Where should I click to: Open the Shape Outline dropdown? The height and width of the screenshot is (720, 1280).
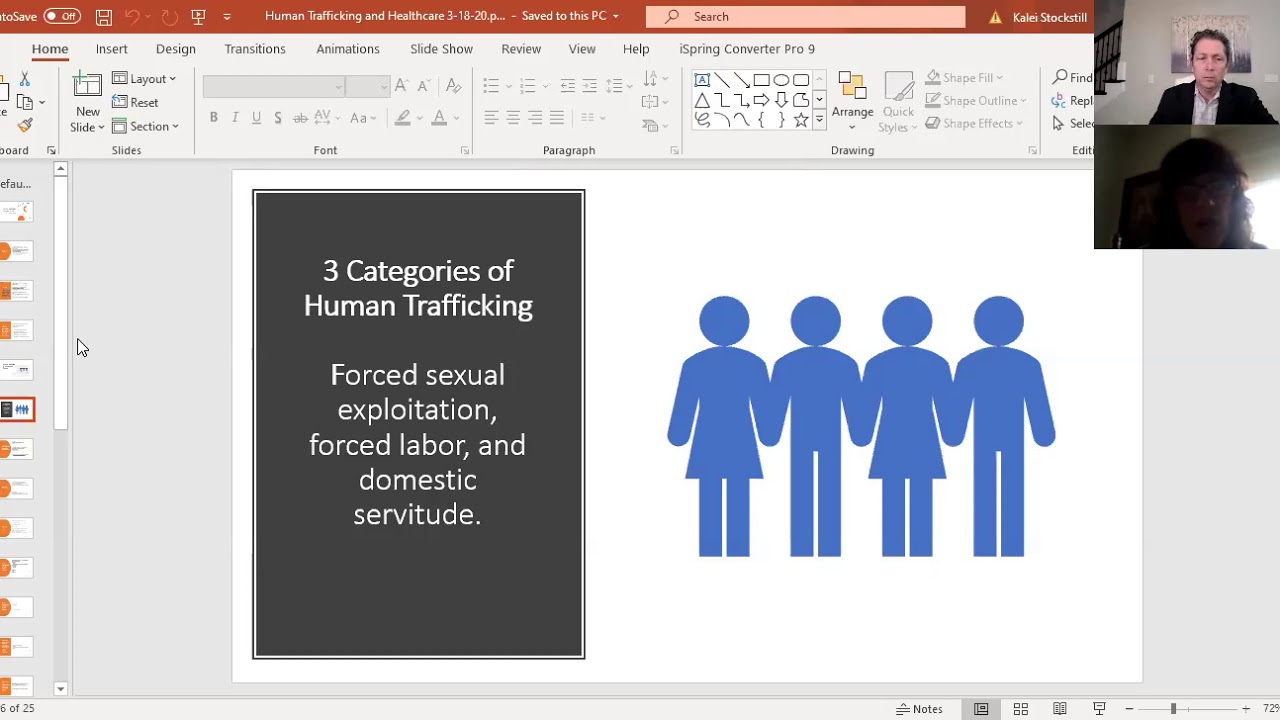[x=975, y=101]
